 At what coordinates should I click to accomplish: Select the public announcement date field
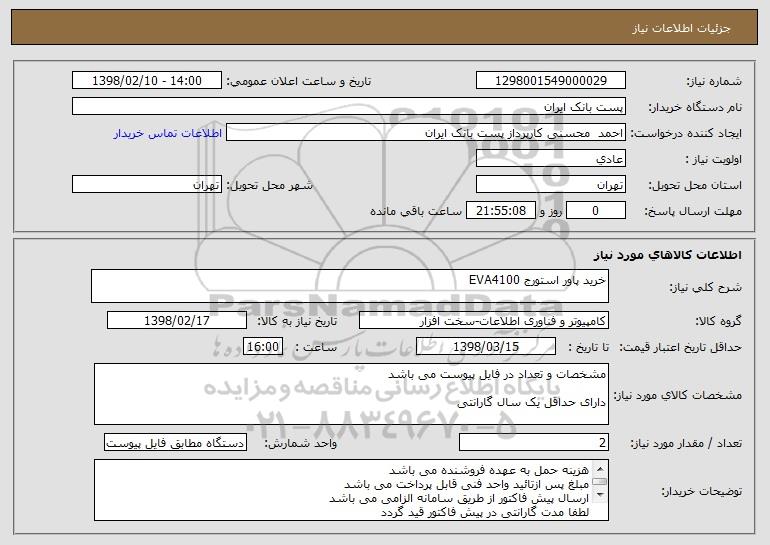click(x=147, y=81)
